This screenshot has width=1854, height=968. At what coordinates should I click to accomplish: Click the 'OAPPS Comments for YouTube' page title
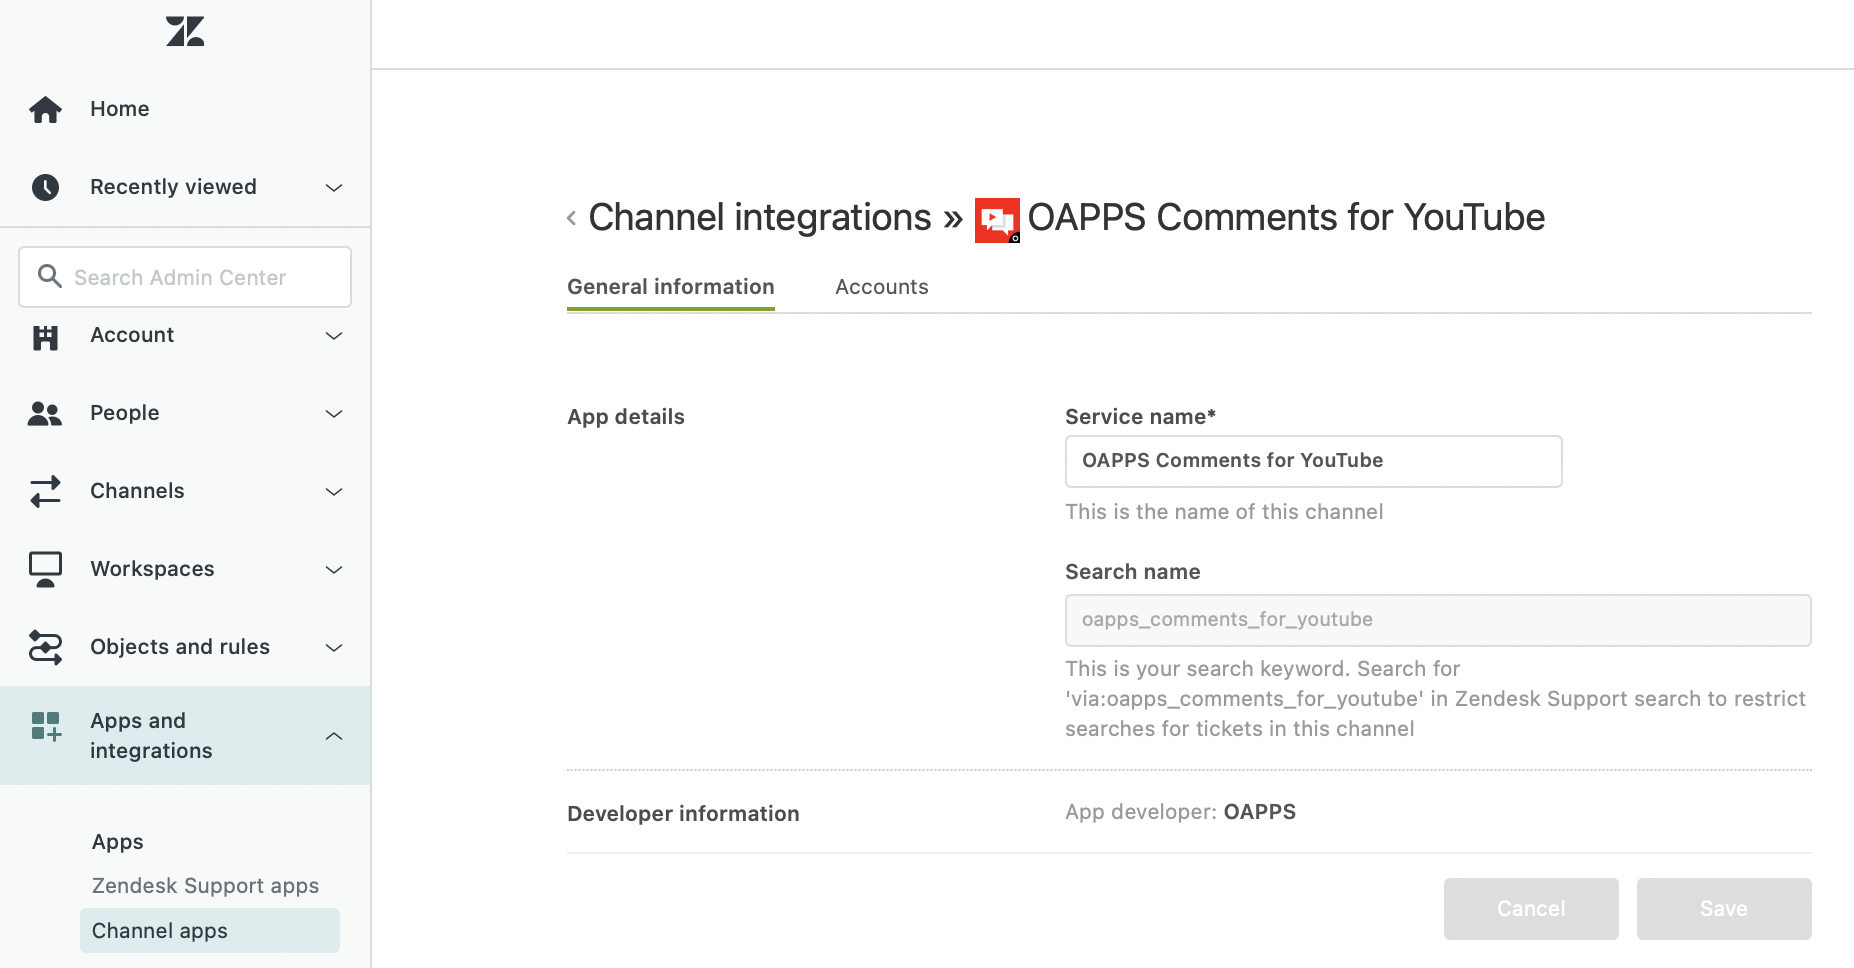coord(1286,218)
